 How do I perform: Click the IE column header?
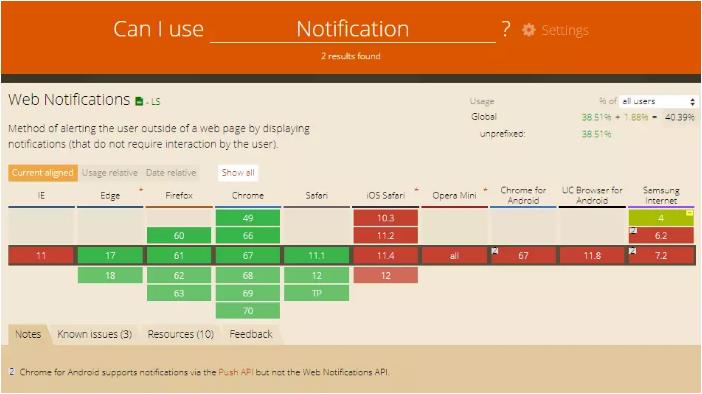click(x=41, y=196)
